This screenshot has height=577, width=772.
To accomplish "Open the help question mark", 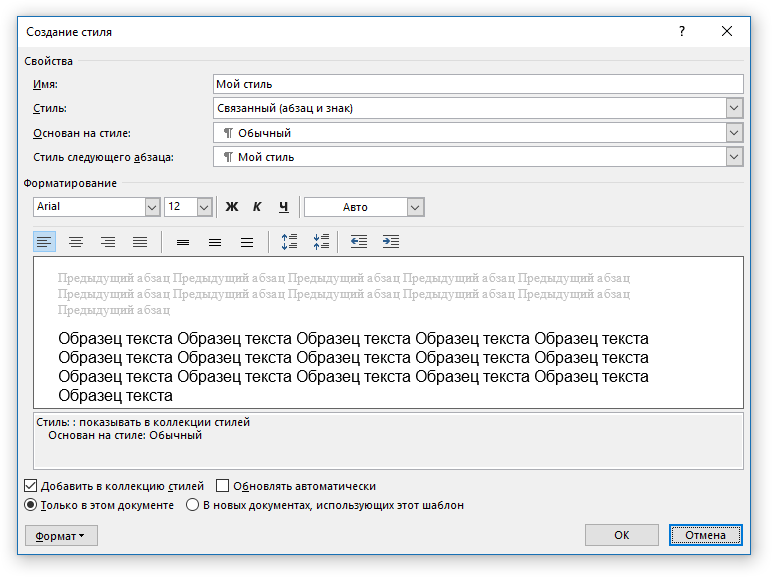I will pyautogui.click(x=682, y=32).
